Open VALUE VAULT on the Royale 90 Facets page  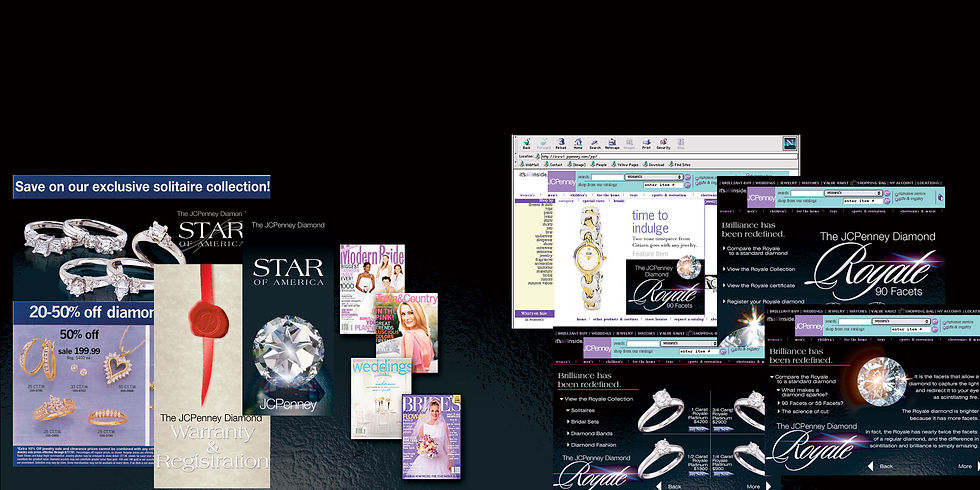coord(836,183)
